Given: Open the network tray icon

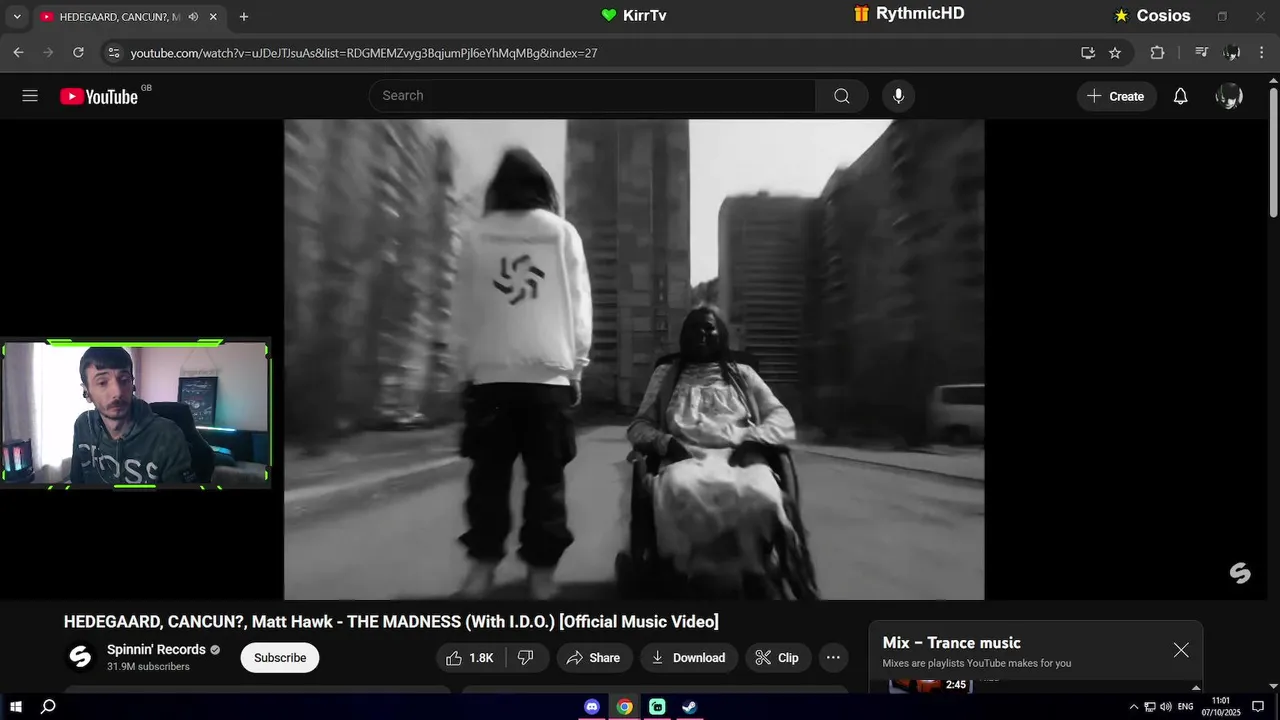Looking at the screenshot, I should click(1150, 706).
